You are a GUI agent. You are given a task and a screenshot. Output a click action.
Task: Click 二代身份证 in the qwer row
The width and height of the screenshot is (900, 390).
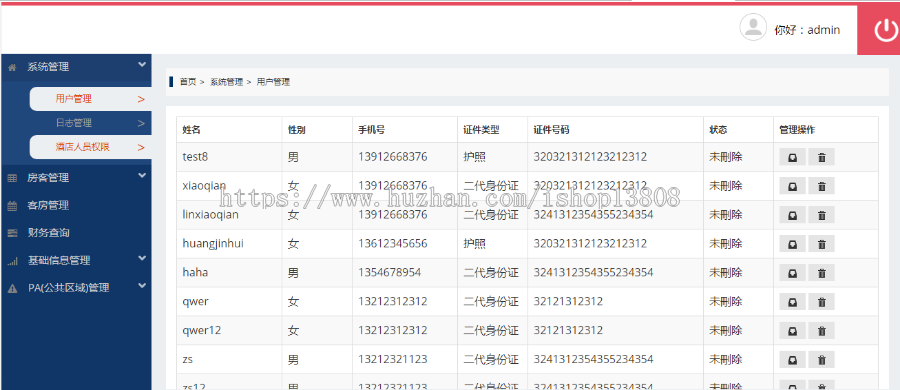tap(491, 302)
